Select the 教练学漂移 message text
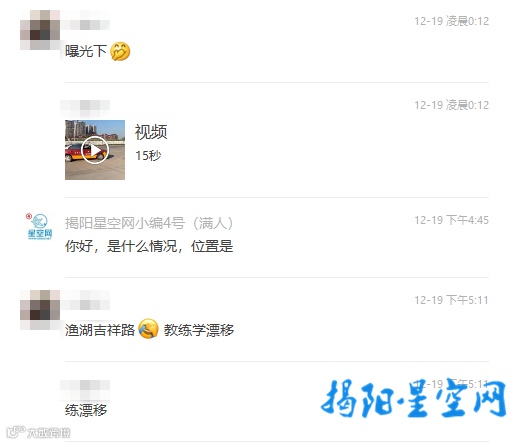 199,330
